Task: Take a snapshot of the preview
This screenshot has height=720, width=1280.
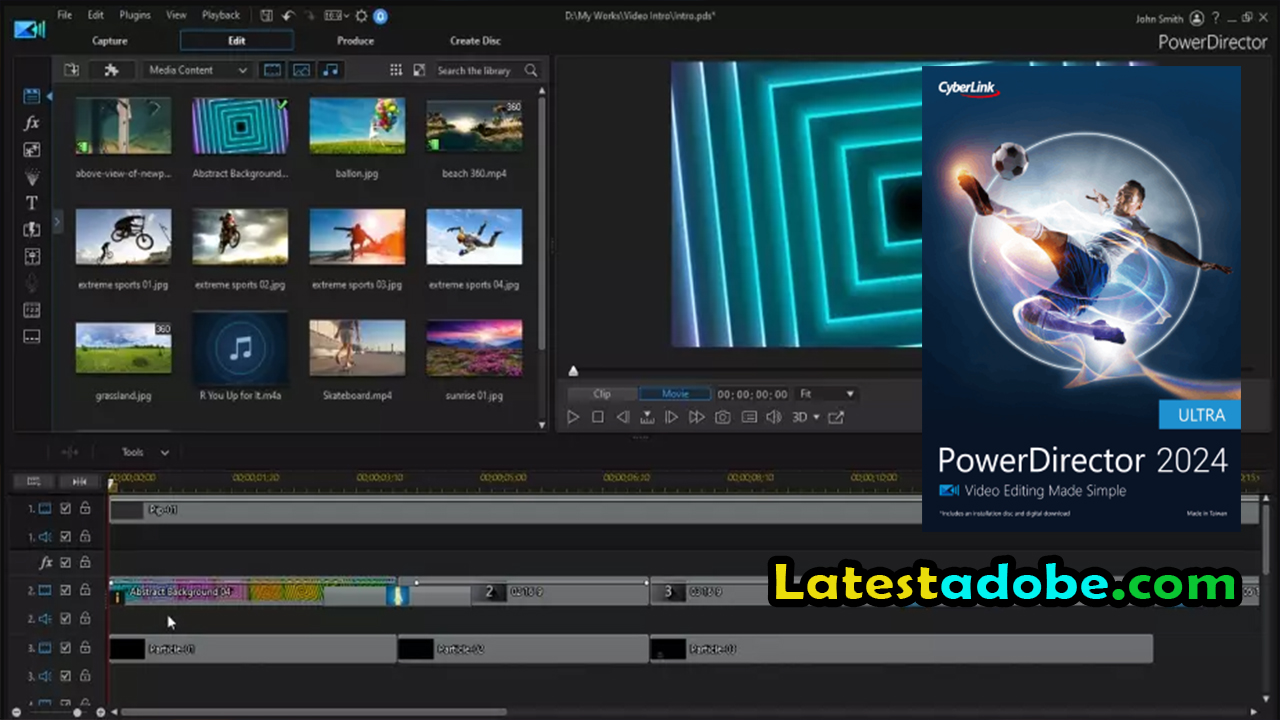Action: 722,417
